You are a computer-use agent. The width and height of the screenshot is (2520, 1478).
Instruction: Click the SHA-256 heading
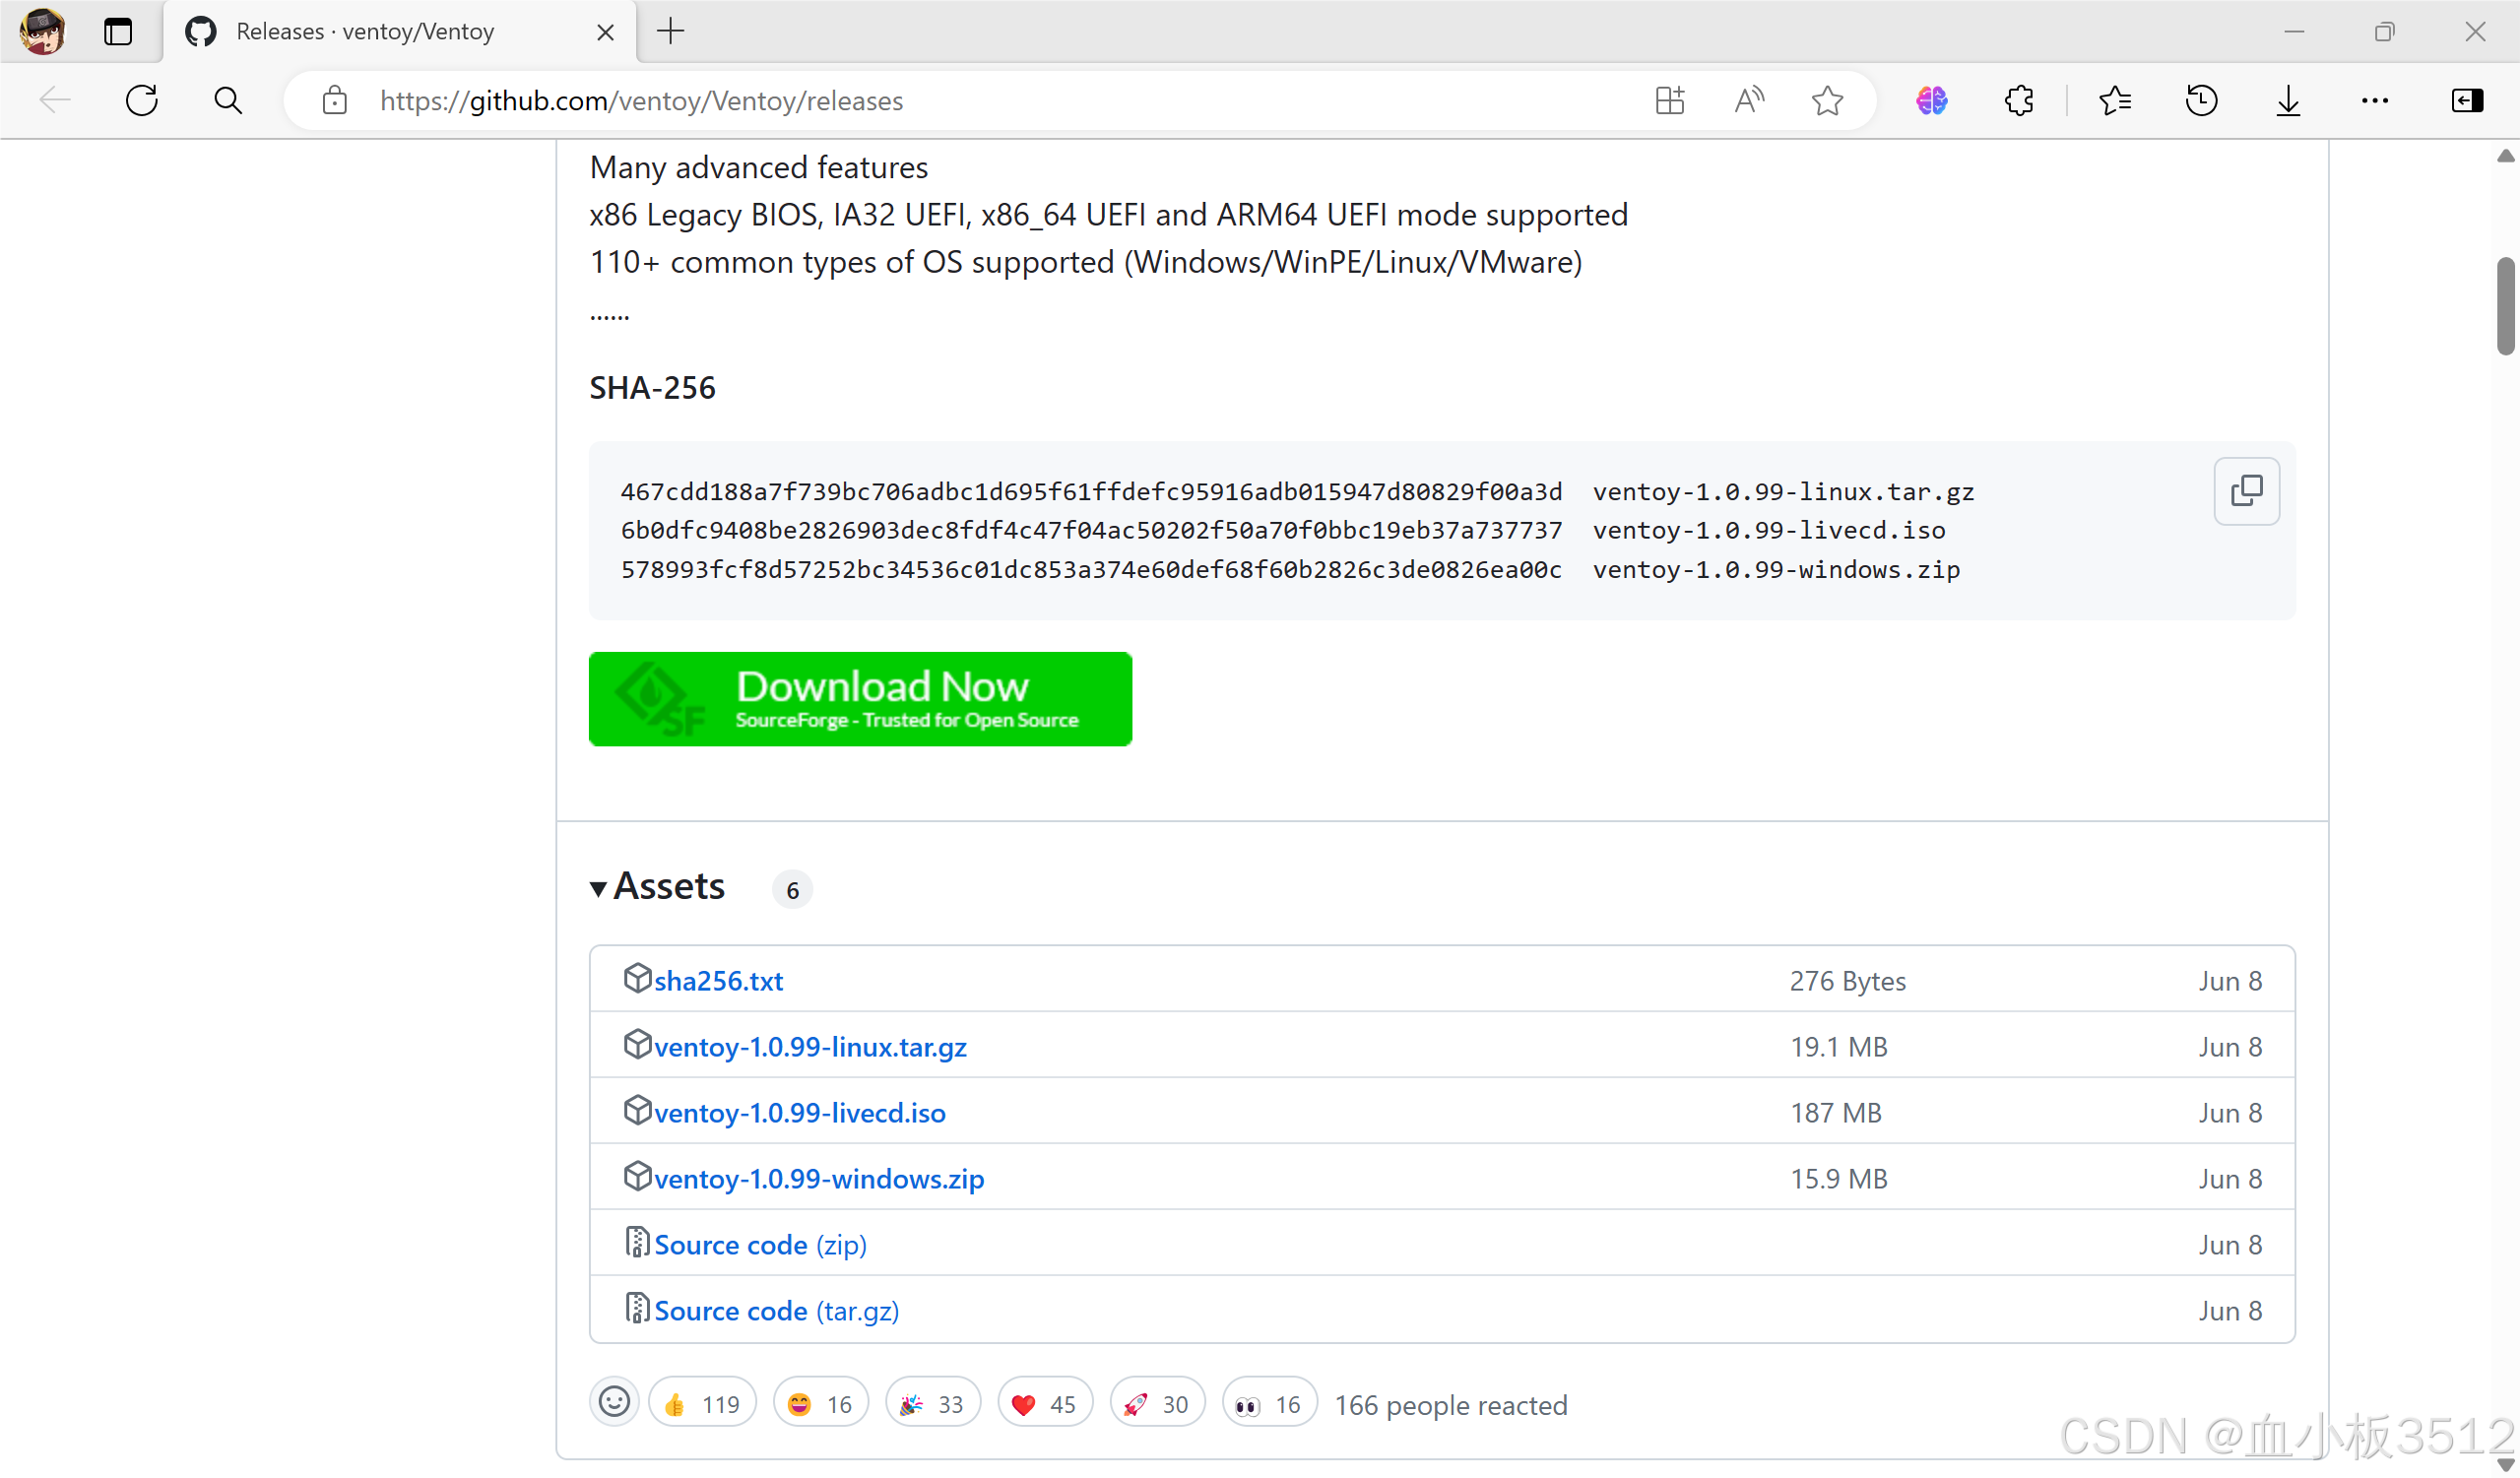tap(652, 387)
